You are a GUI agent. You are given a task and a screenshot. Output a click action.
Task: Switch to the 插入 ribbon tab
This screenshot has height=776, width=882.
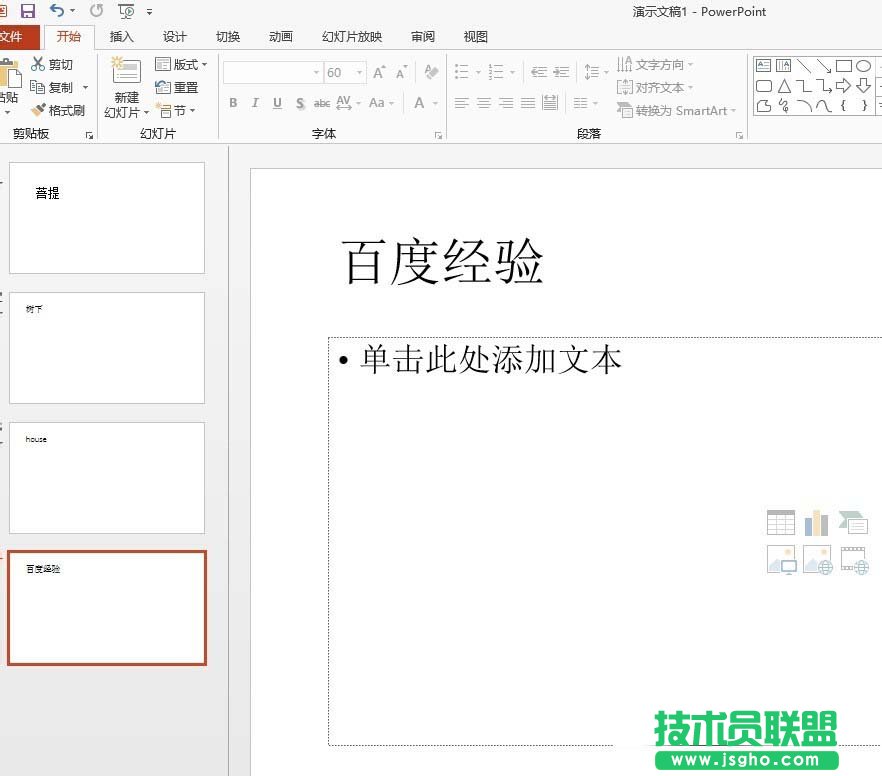coord(122,37)
